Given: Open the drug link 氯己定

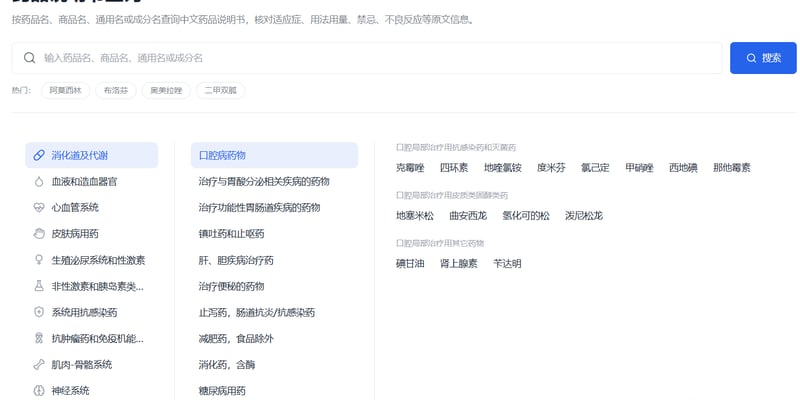Looking at the screenshot, I should point(595,168).
